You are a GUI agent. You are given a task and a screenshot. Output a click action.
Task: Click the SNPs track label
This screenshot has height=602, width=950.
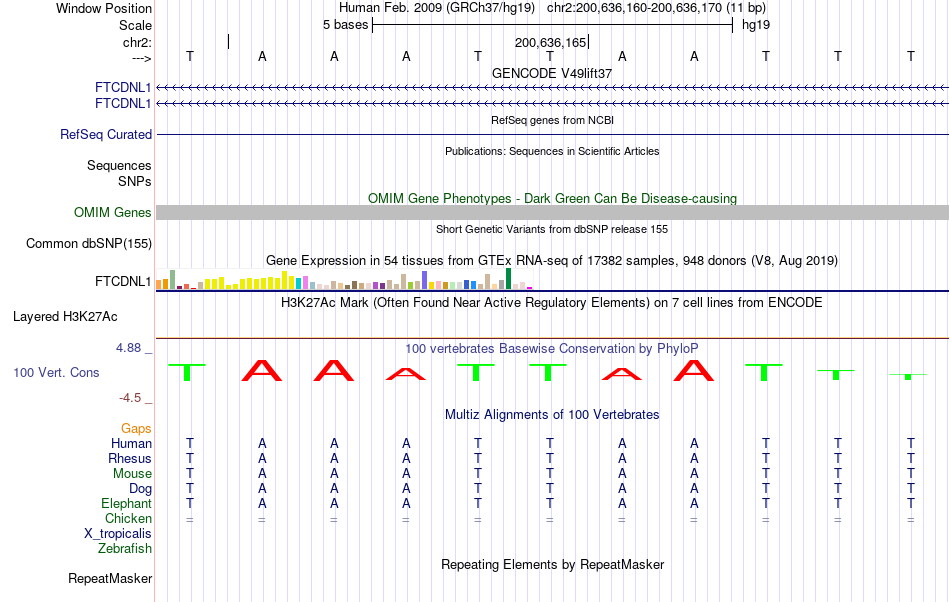click(x=135, y=181)
